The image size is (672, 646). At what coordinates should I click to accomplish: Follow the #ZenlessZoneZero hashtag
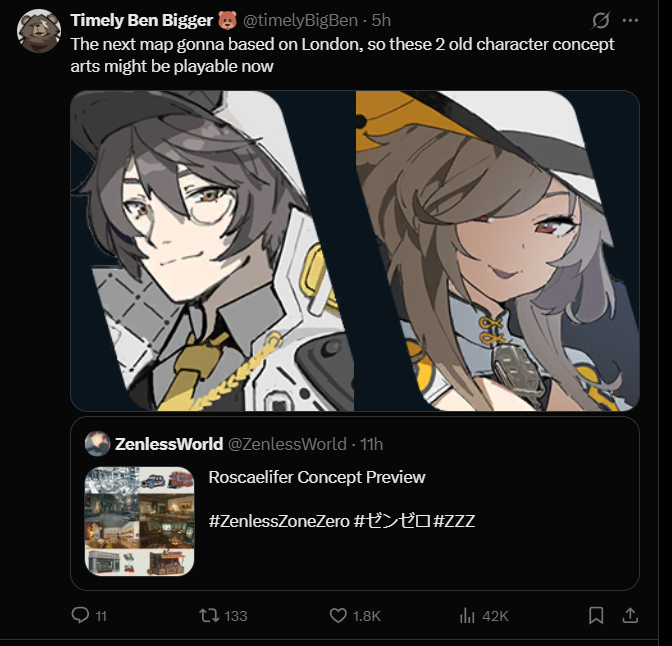tap(279, 521)
